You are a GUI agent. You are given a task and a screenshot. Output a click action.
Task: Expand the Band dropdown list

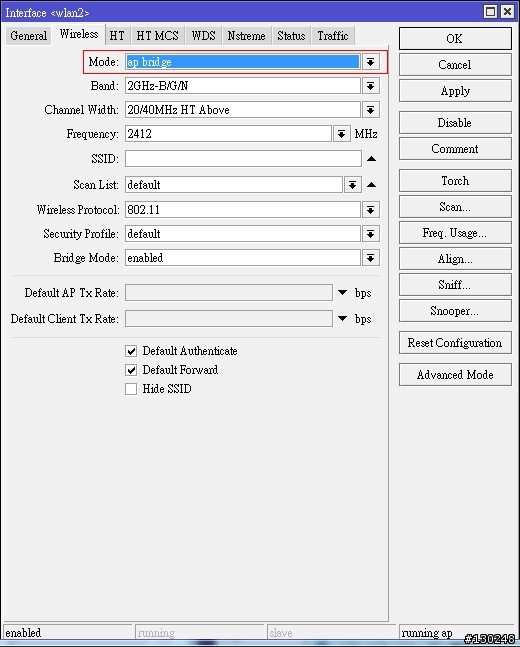click(371, 86)
